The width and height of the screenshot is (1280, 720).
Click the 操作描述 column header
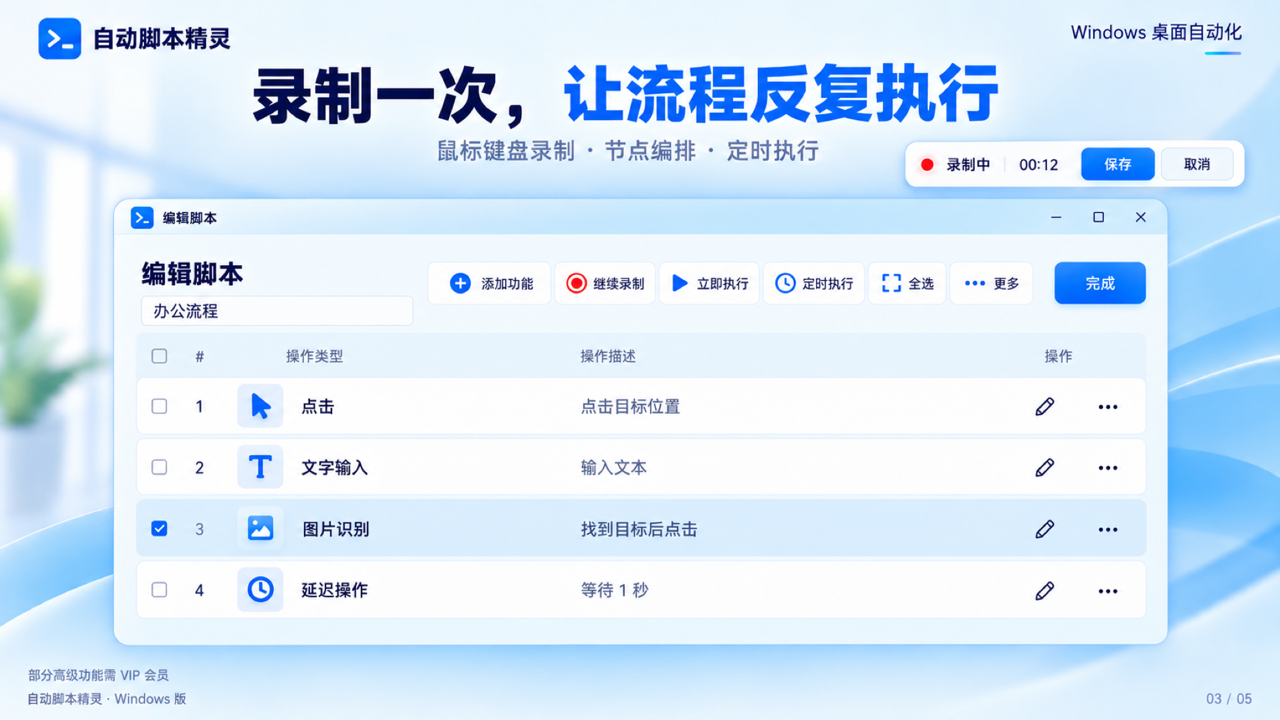click(608, 356)
